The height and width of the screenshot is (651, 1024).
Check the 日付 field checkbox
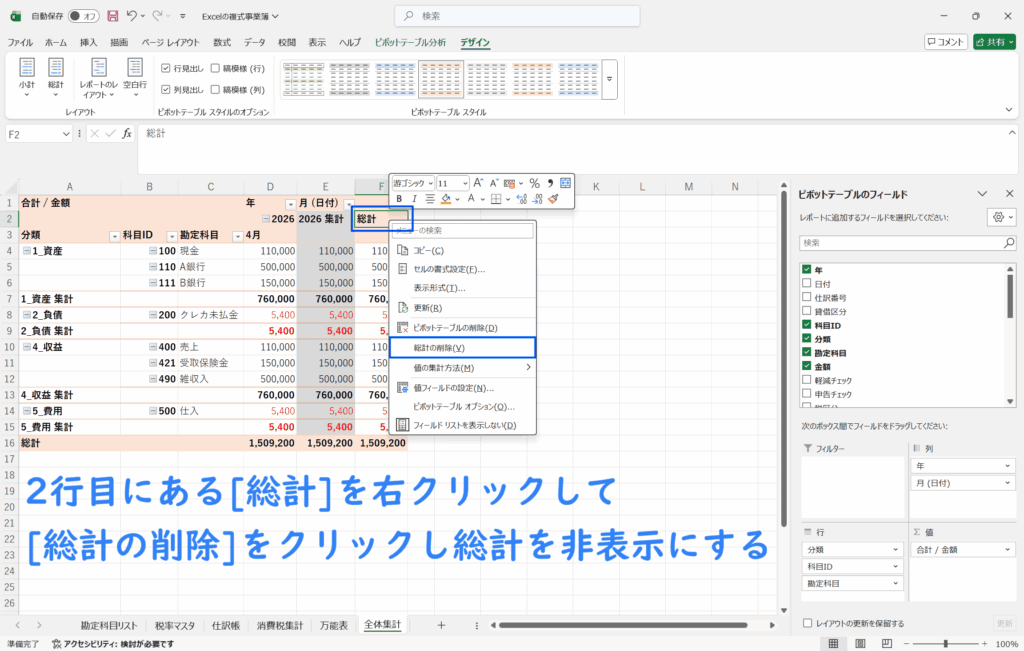click(807, 284)
